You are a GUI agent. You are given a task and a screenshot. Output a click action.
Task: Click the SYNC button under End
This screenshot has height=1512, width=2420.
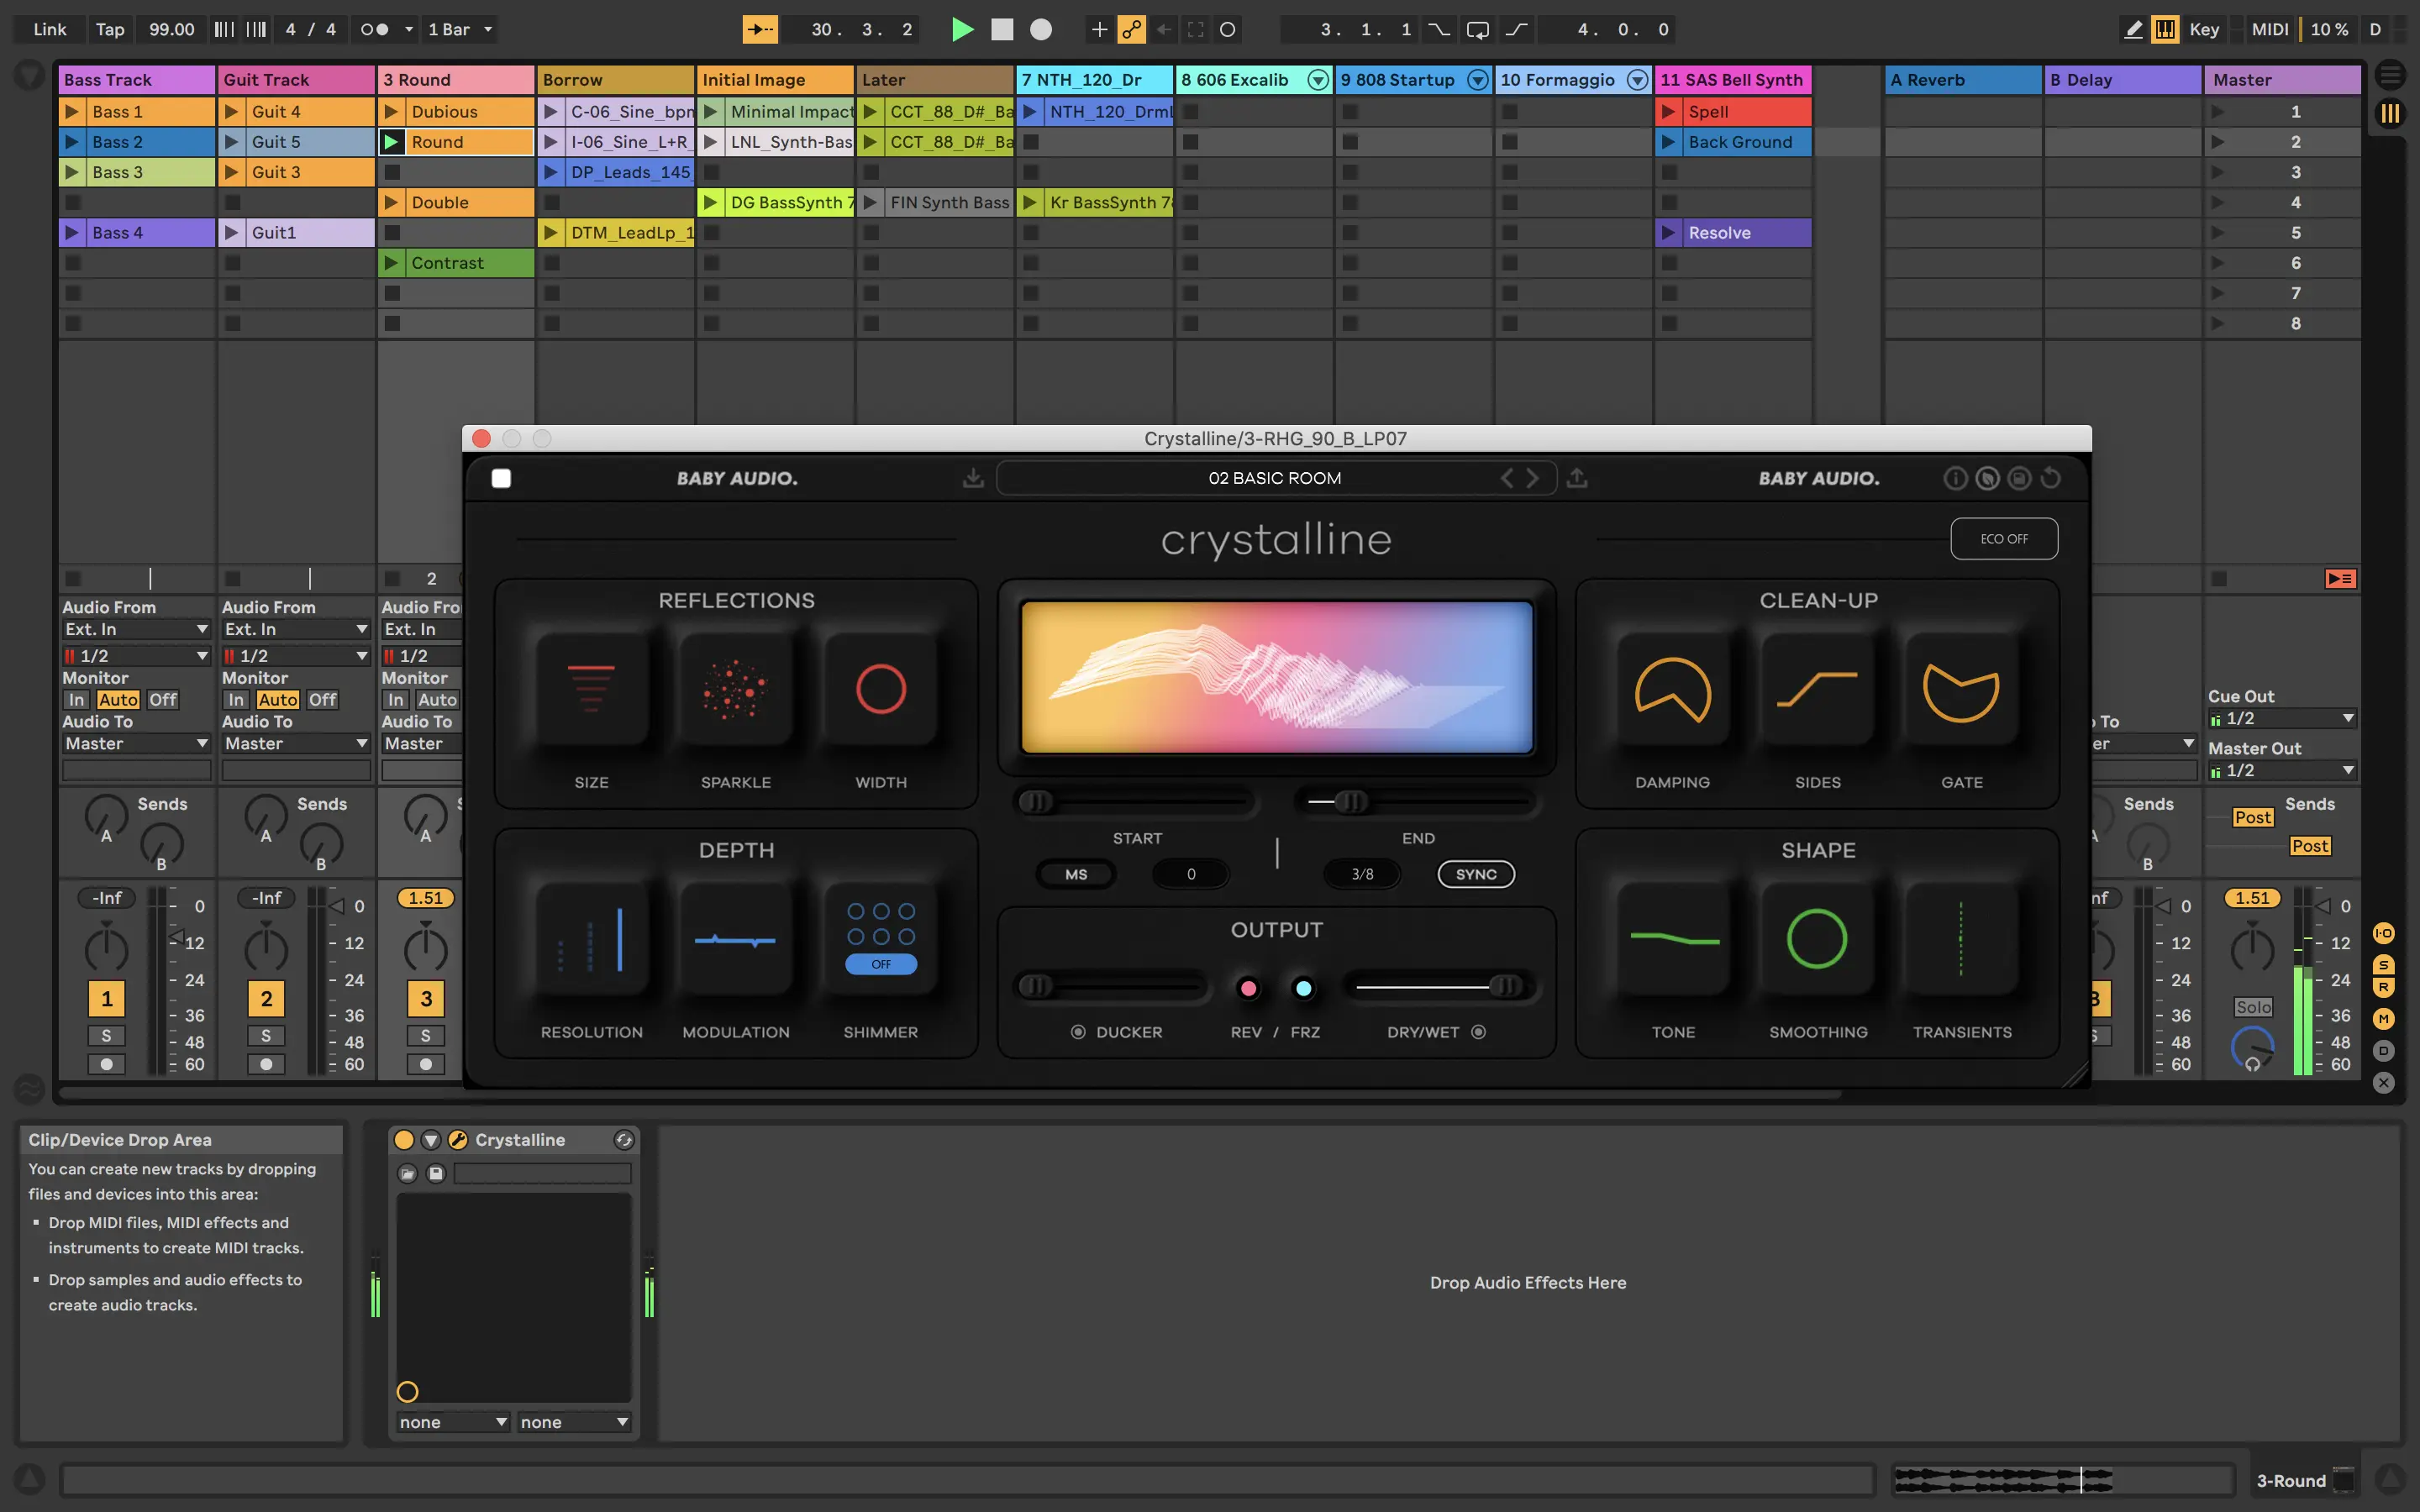[x=1475, y=874]
